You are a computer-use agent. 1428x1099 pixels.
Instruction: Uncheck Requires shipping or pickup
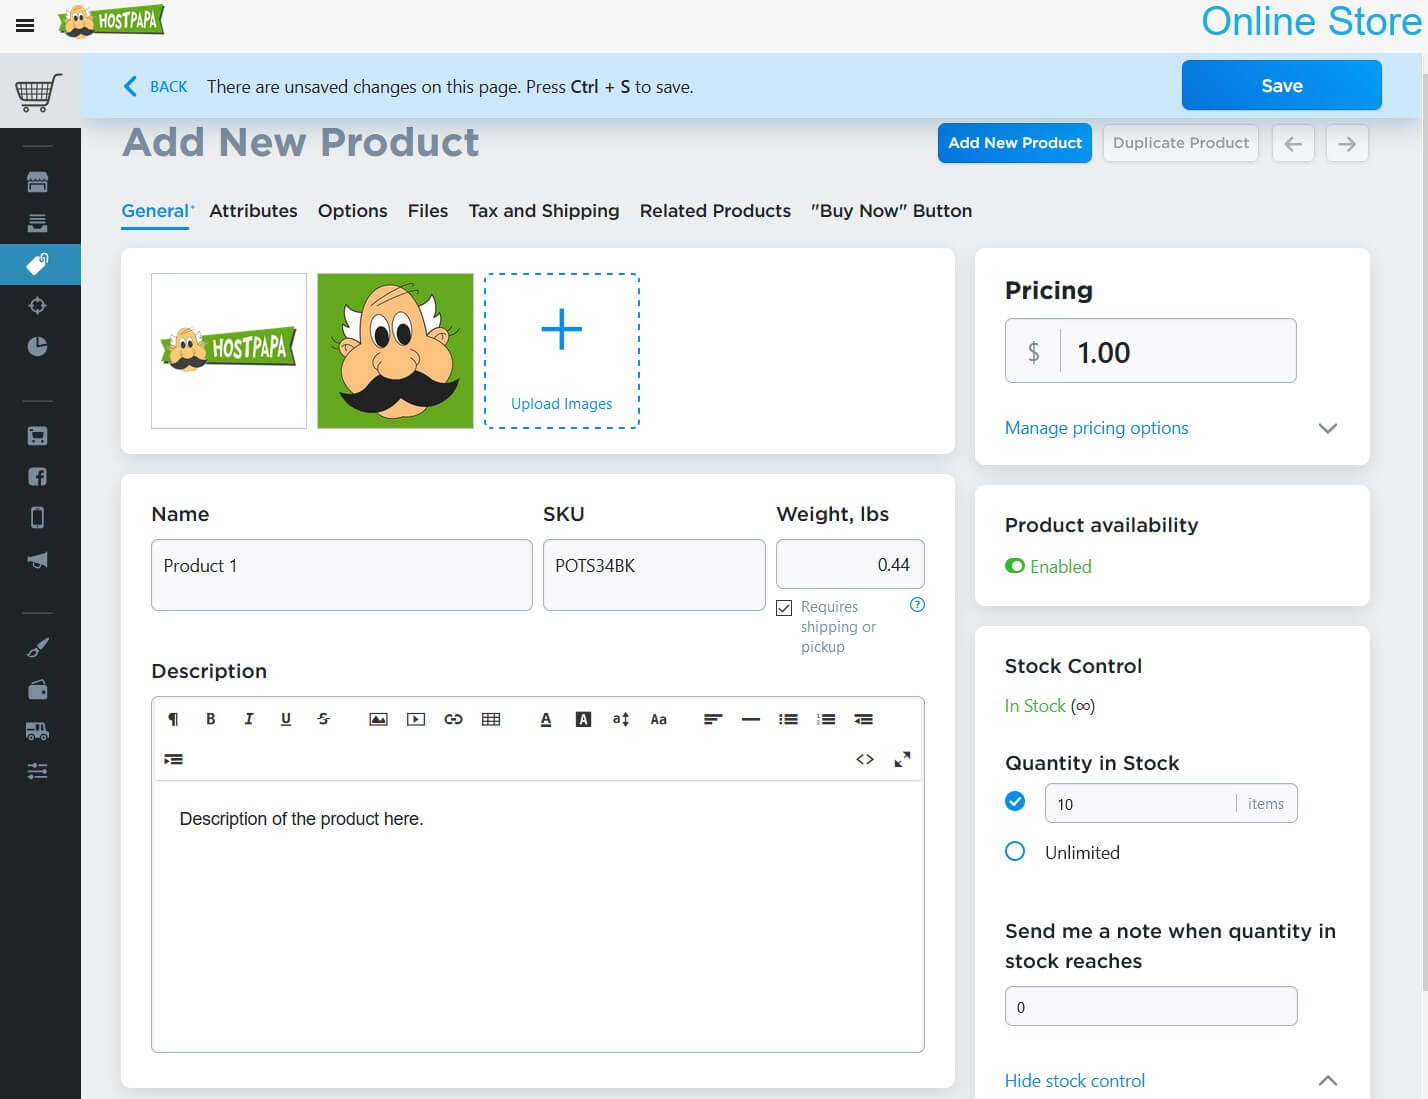tap(784, 607)
